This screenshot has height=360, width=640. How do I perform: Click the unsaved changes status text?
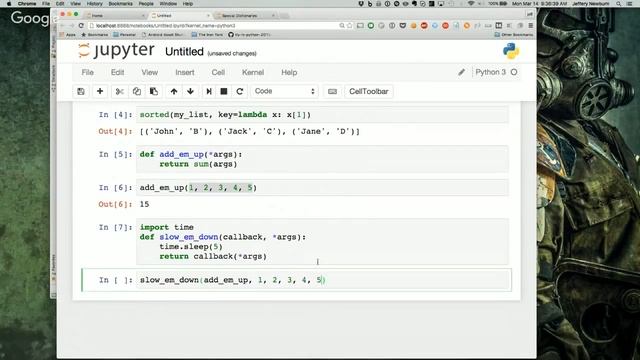(x=232, y=53)
